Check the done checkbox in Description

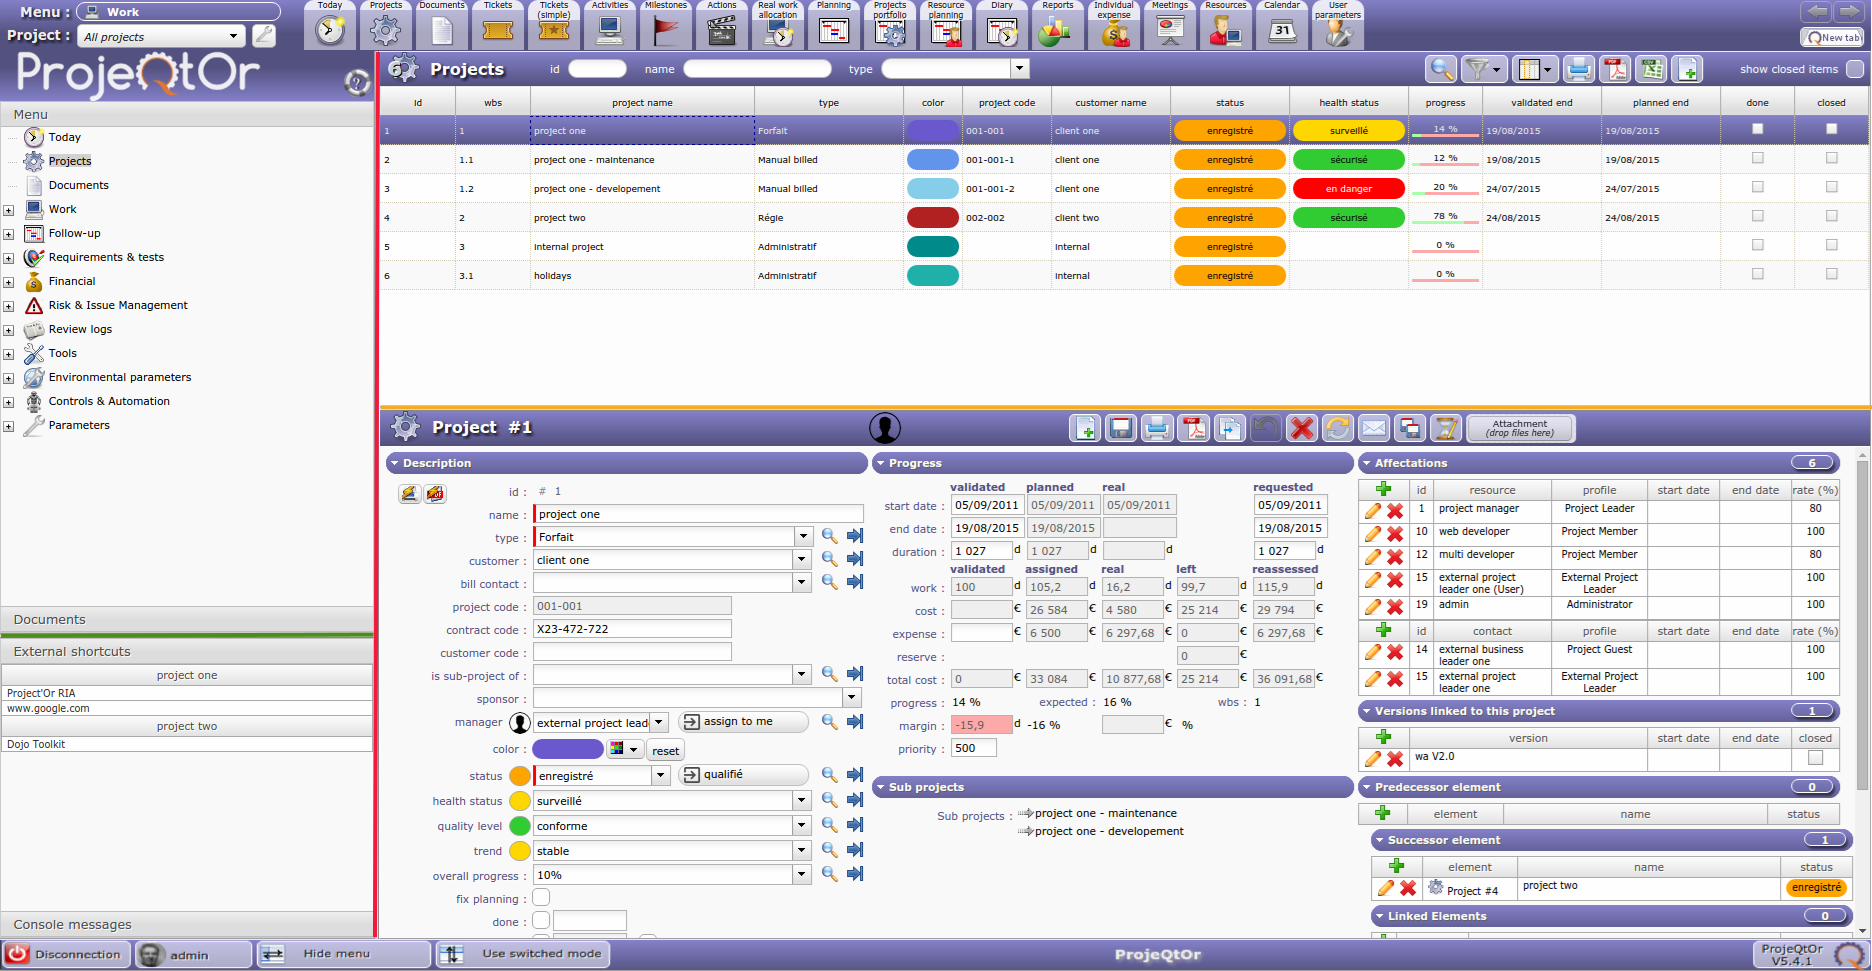541,920
